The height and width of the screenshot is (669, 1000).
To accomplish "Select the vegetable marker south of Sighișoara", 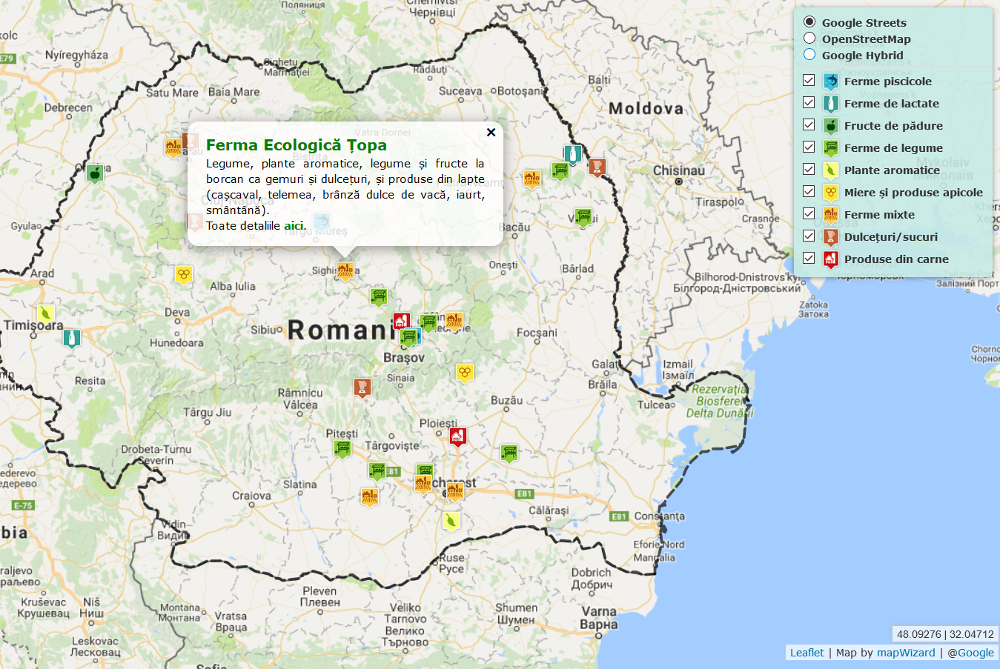I will (379, 297).
